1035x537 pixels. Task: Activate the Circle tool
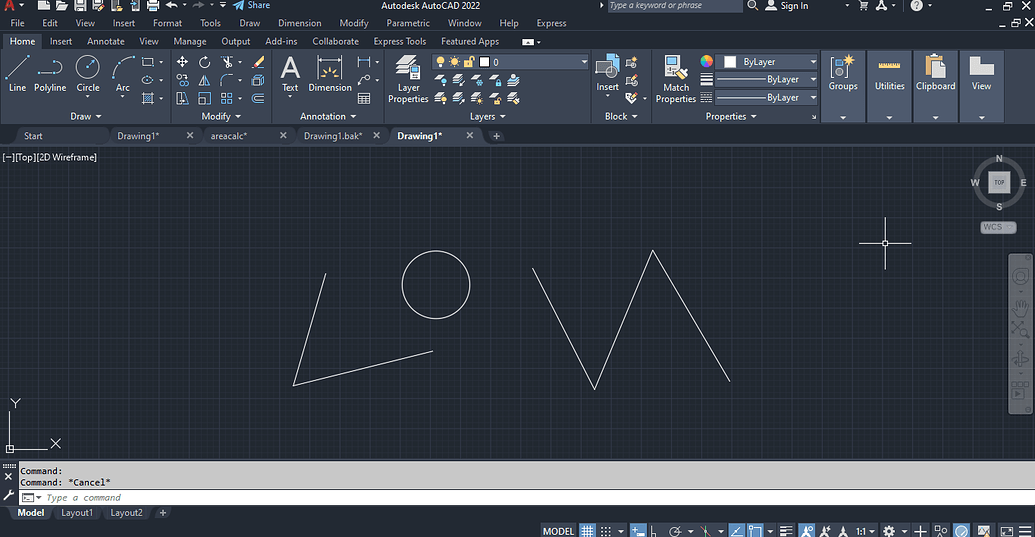[88, 73]
